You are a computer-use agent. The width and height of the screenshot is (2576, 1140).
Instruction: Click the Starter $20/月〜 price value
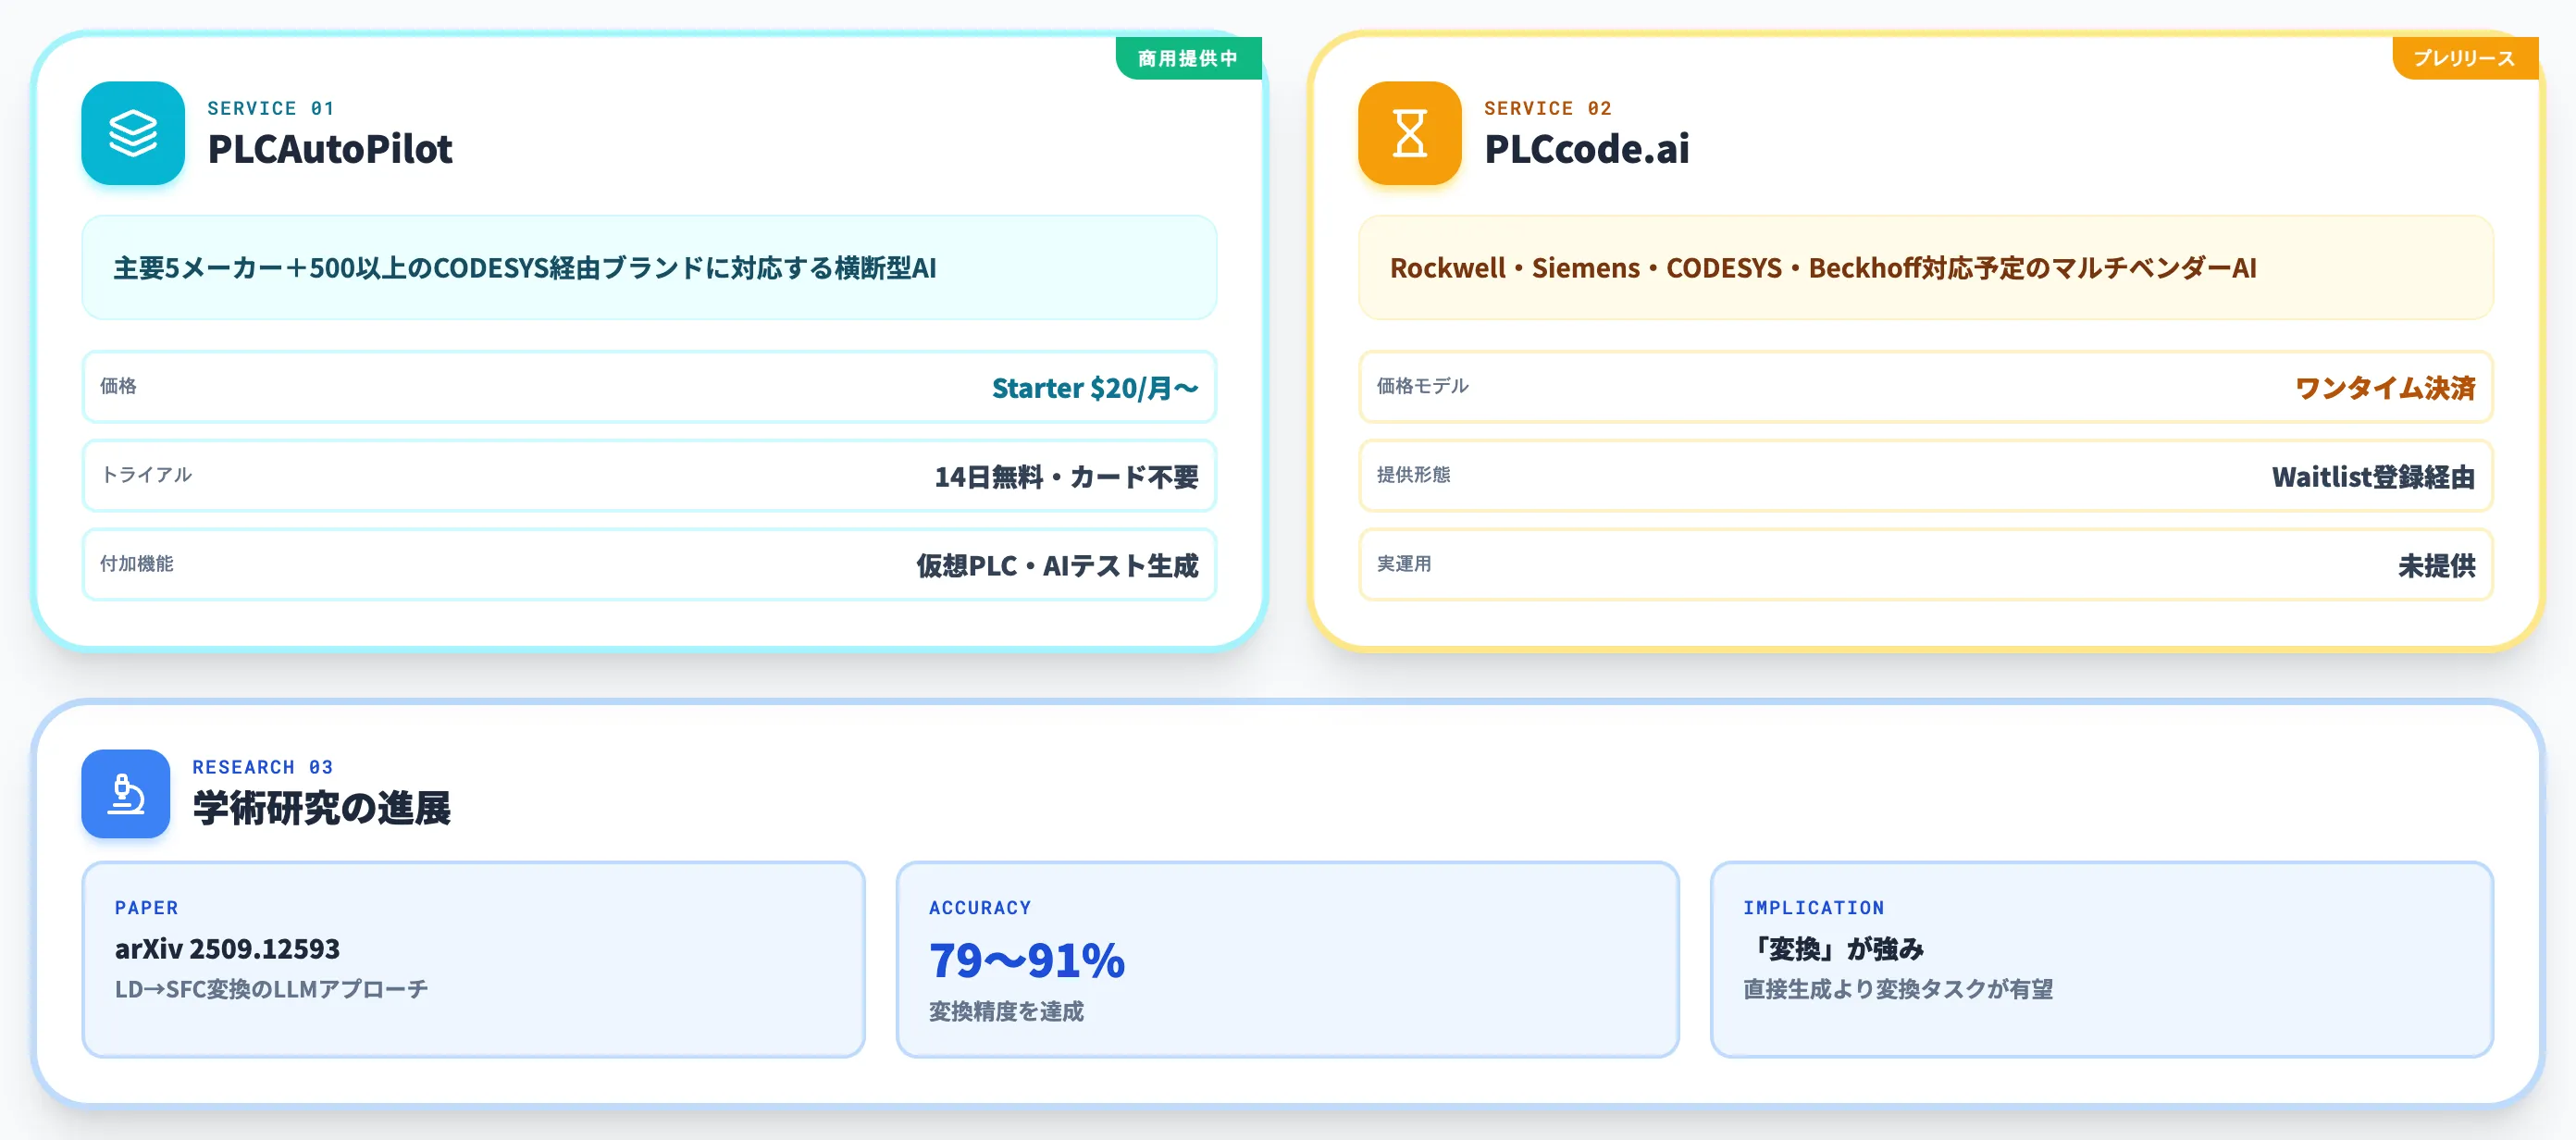click(1095, 388)
